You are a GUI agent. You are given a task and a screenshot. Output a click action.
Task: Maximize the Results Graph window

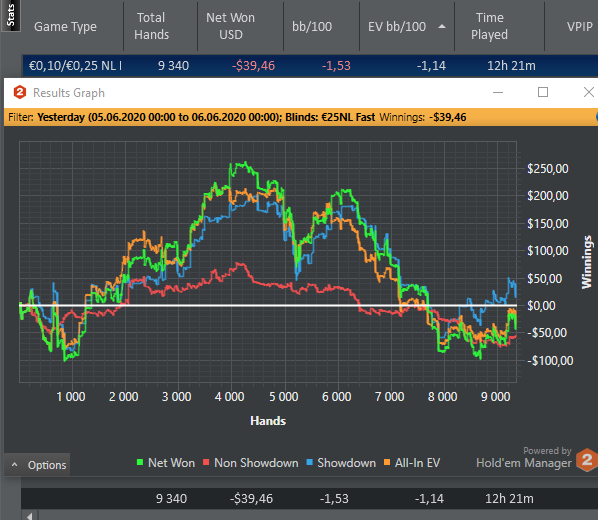[543, 92]
